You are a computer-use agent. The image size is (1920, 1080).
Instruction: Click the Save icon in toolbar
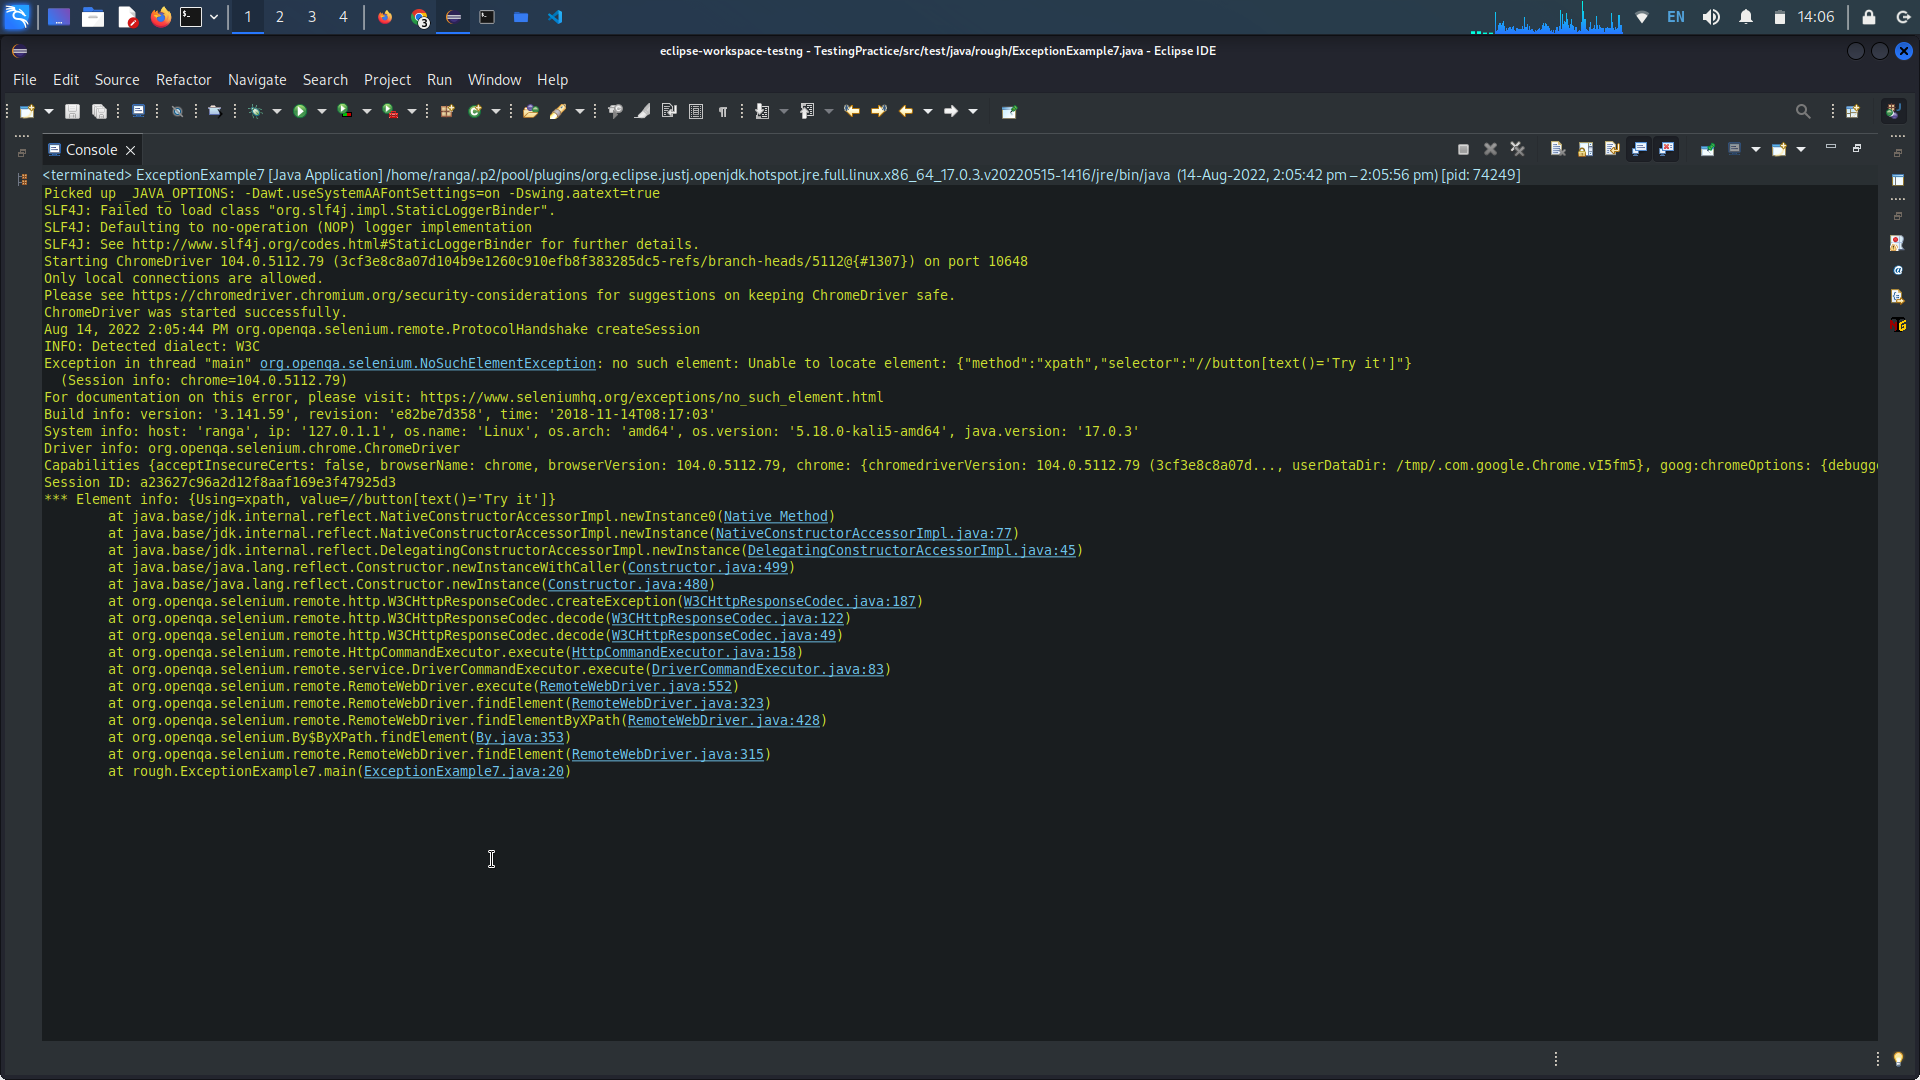(72, 111)
